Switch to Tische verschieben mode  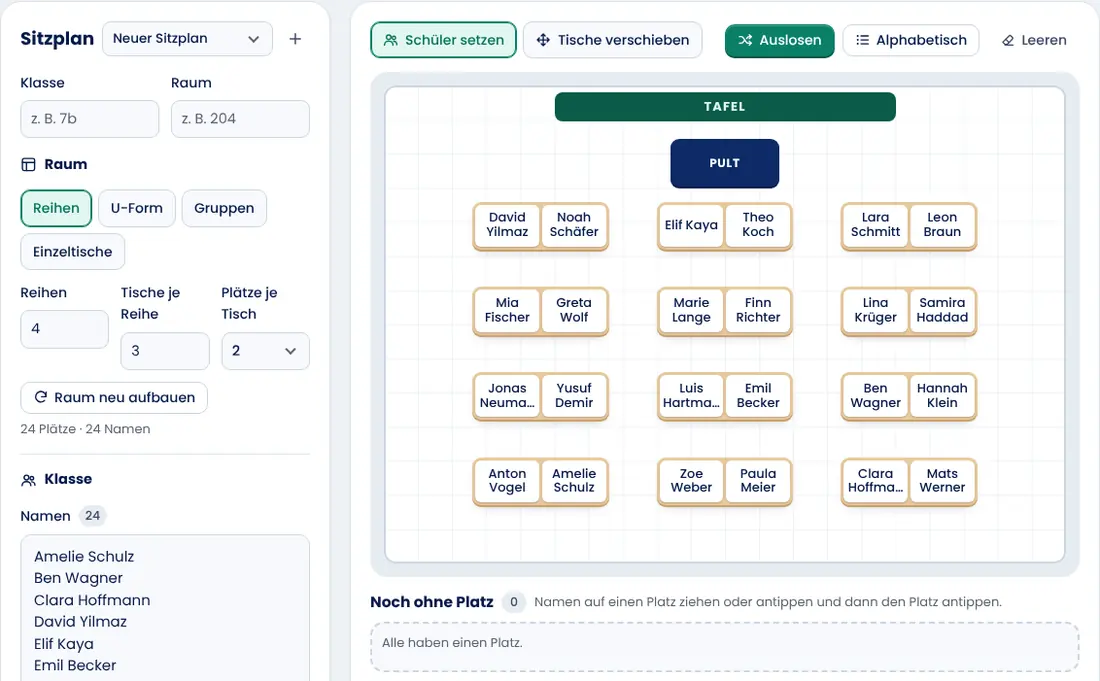612,40
